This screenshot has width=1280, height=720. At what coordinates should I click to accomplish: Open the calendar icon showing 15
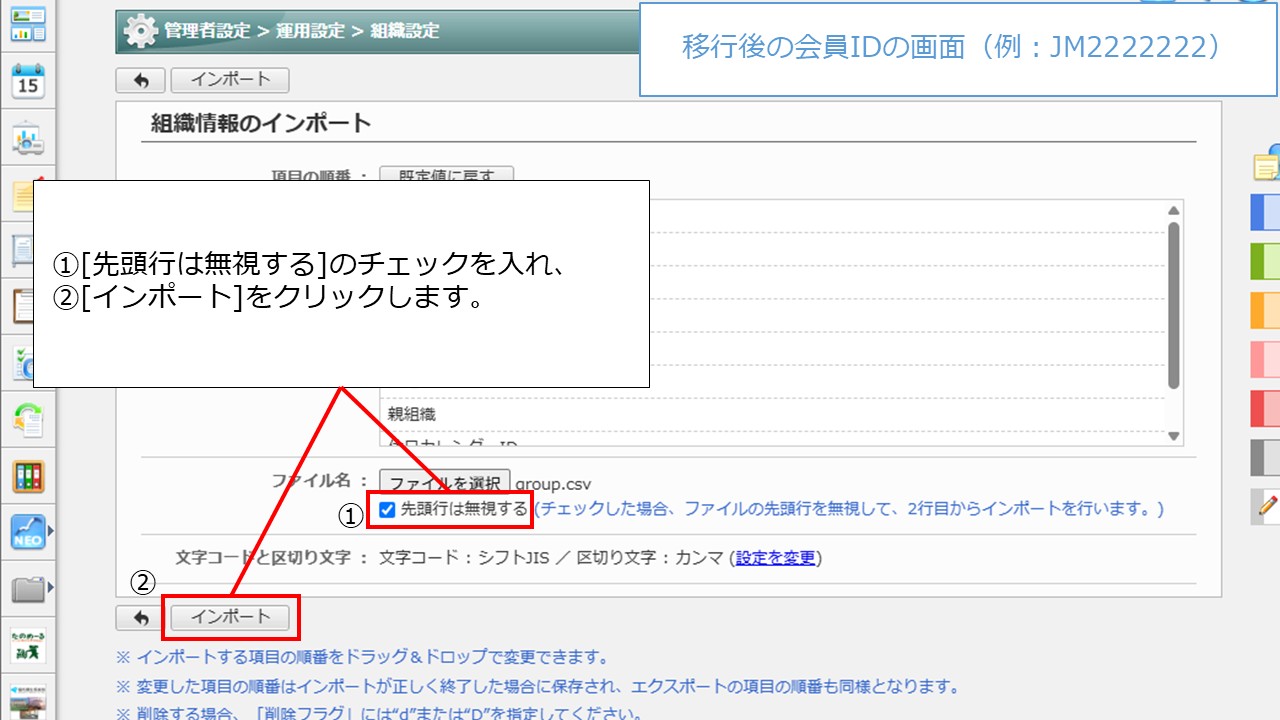click(28, 82)
